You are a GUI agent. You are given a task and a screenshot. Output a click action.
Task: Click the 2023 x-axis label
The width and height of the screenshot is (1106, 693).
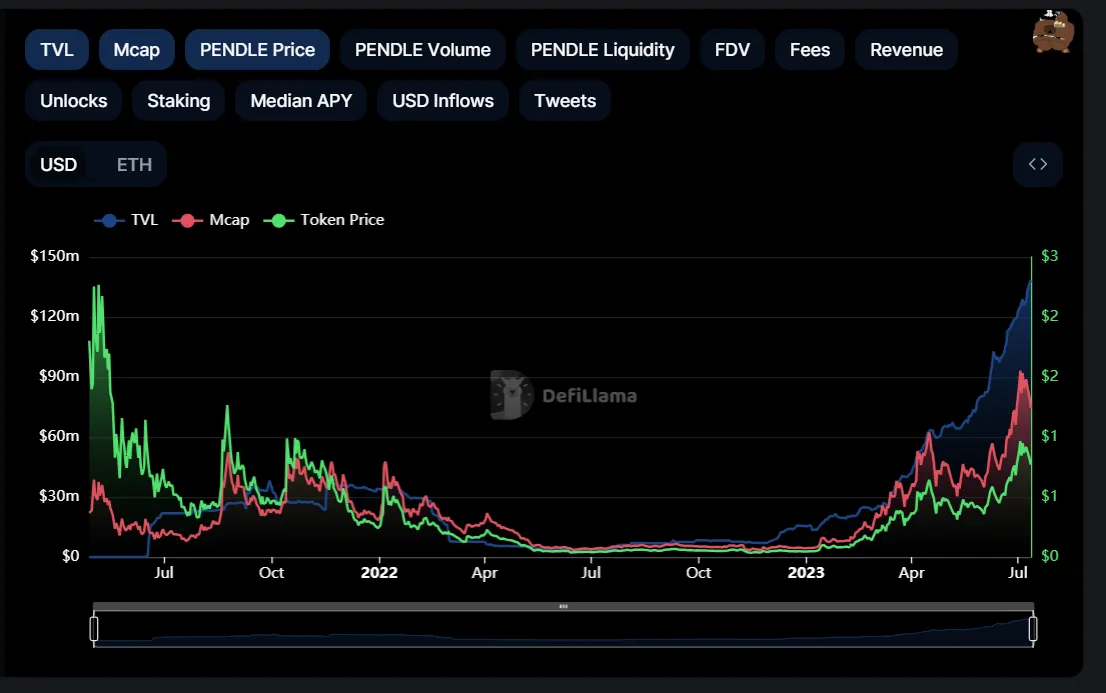click(806, 572)
